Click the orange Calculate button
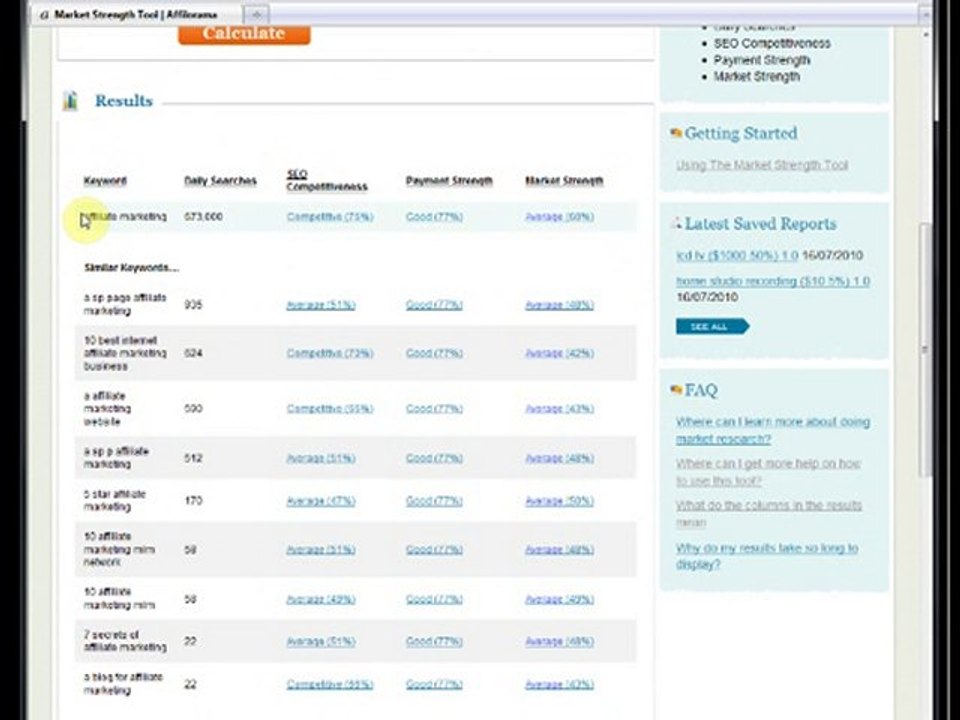This screenshot has width=960, height=720. (244, 34)
